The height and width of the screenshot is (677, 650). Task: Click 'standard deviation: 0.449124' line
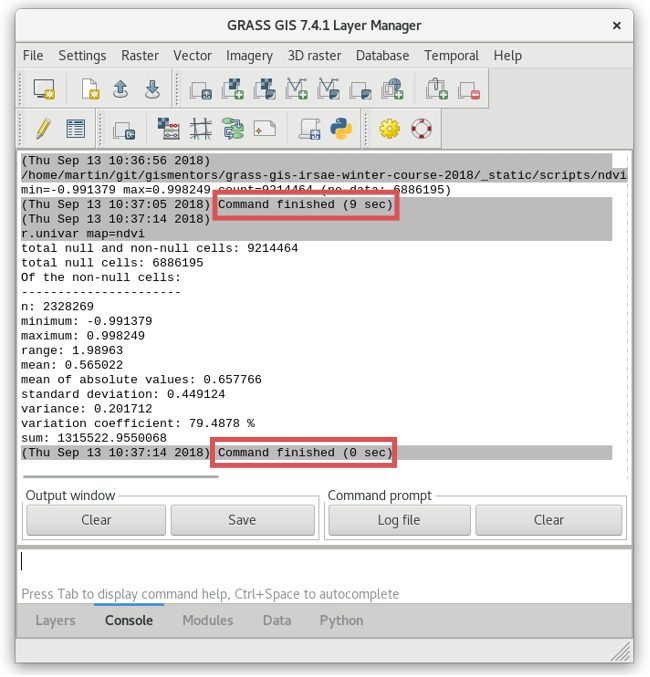[x=123, y=394]
